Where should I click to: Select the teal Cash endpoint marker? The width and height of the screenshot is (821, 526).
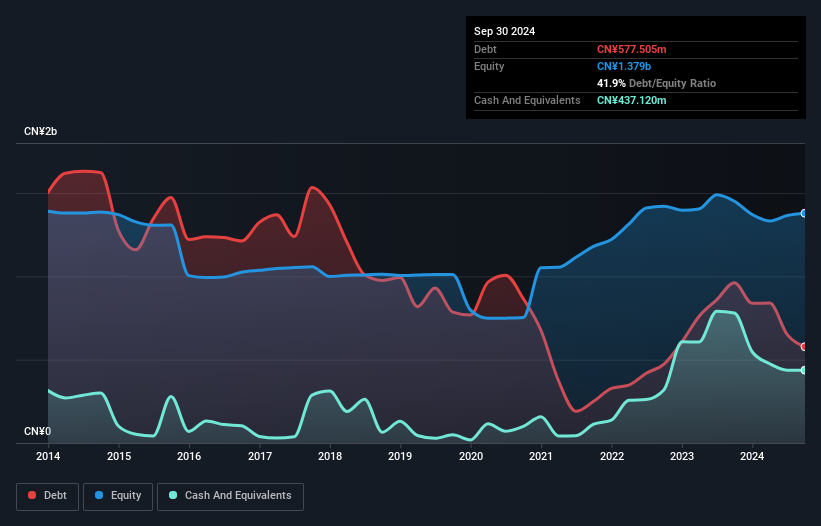coord(804,370)
